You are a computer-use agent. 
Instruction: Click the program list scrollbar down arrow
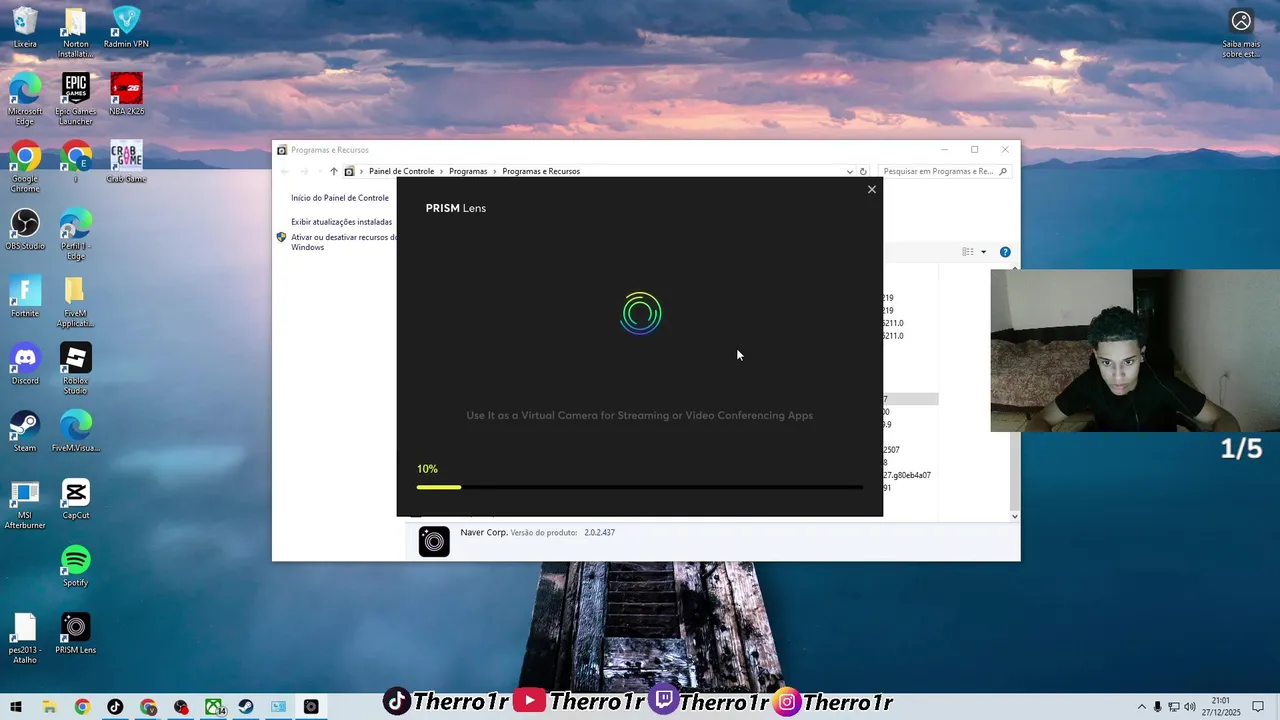tap(1015, 516)
